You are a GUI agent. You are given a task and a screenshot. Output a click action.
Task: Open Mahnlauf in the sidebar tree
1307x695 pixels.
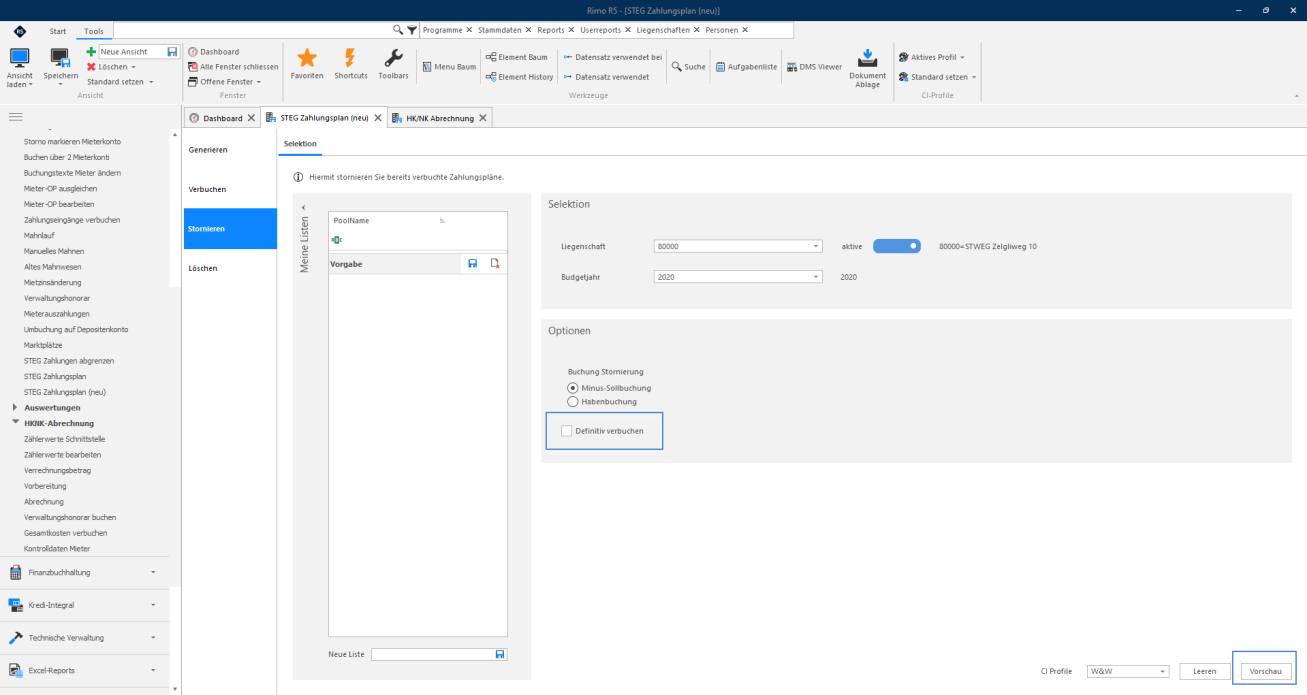[41, 235]
